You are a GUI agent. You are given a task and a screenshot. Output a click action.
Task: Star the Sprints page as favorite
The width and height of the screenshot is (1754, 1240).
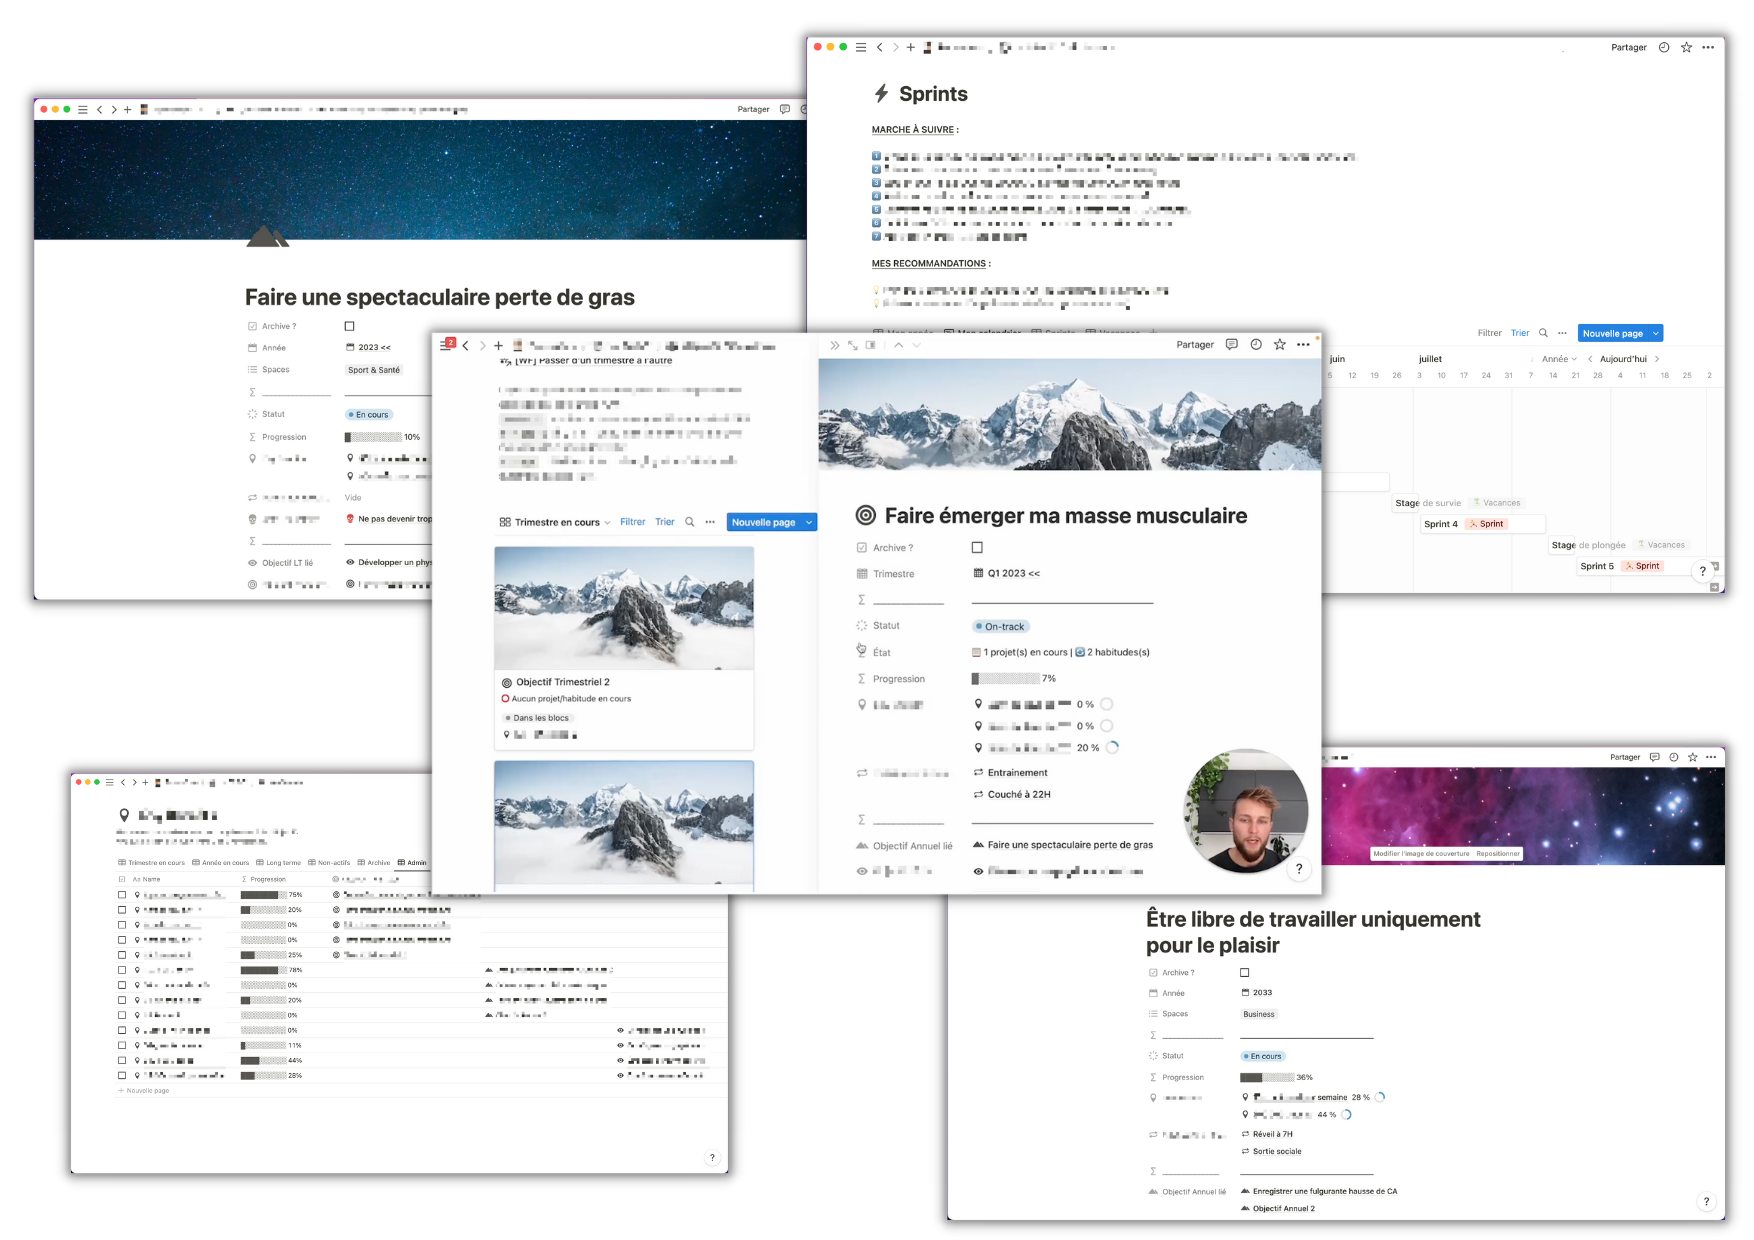[x=1686, y=47]
